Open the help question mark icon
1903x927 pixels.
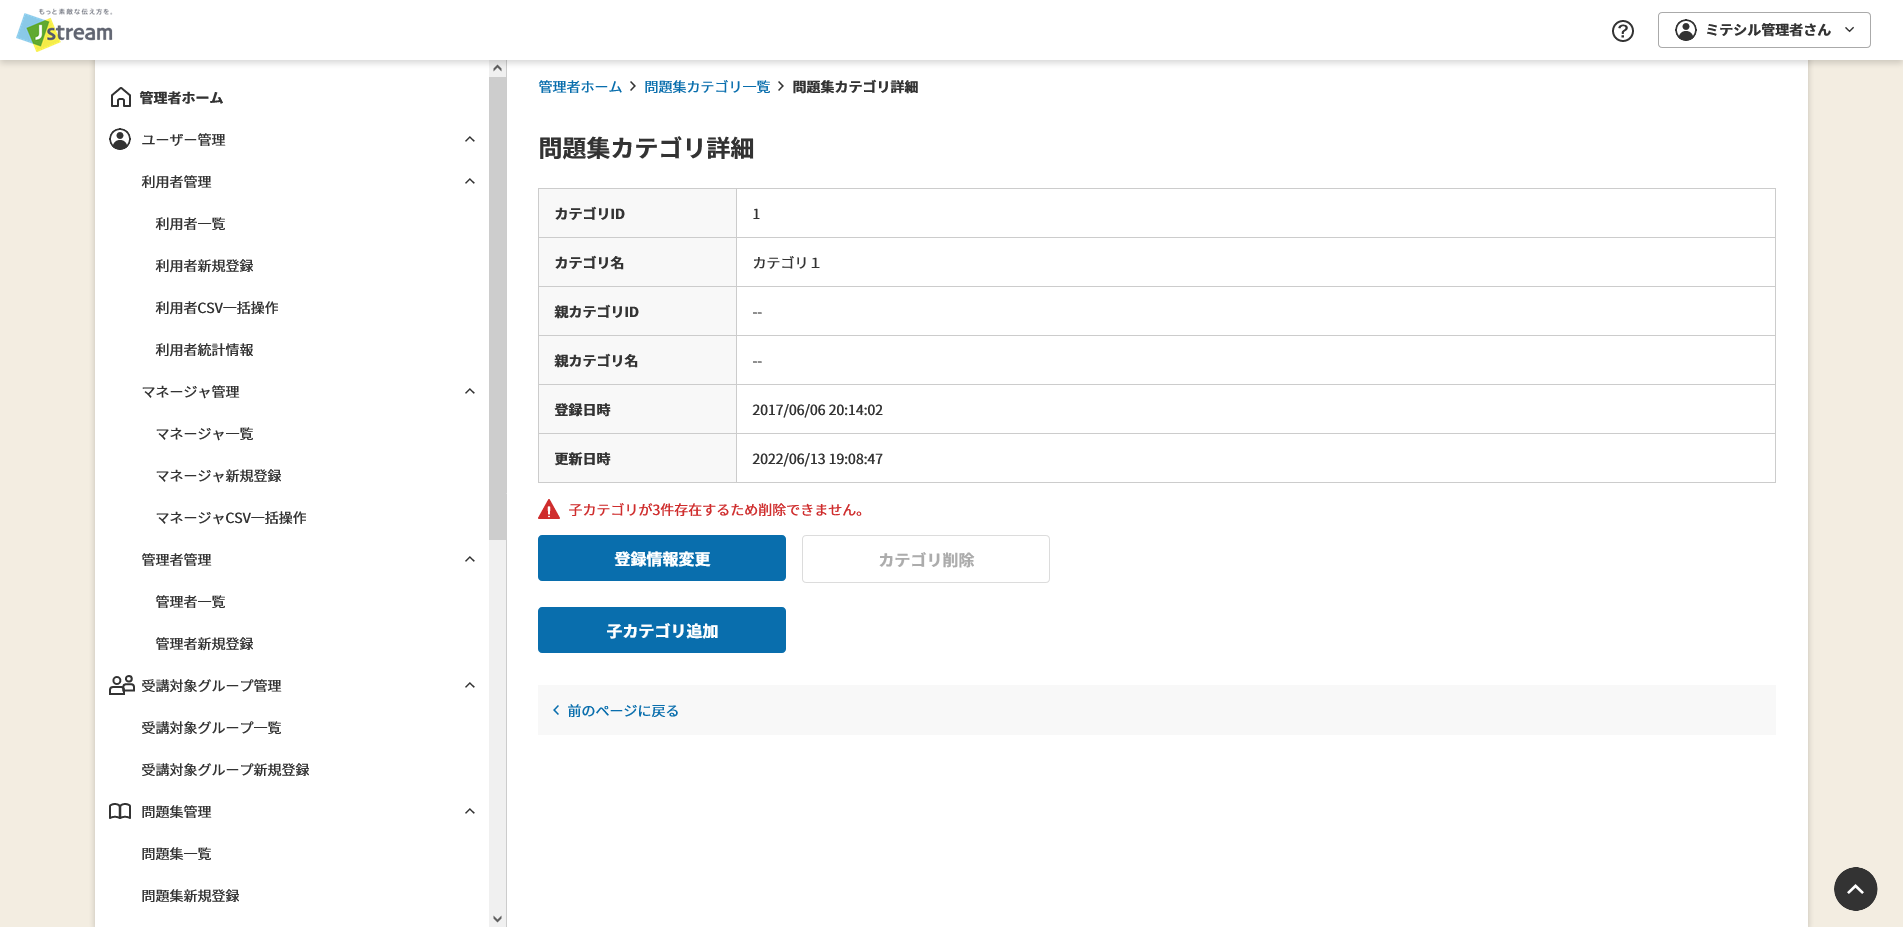click(x=1623, y=31)
